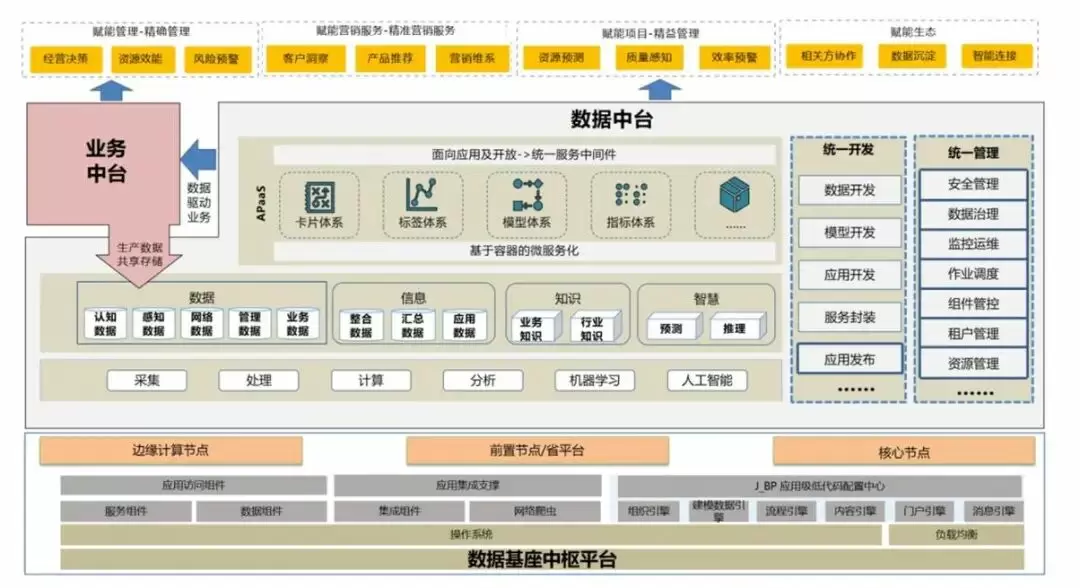Click the 边缘计算节点 orange bar
1080x588 pixels.
pyautogui.click(x=170, y=451)
